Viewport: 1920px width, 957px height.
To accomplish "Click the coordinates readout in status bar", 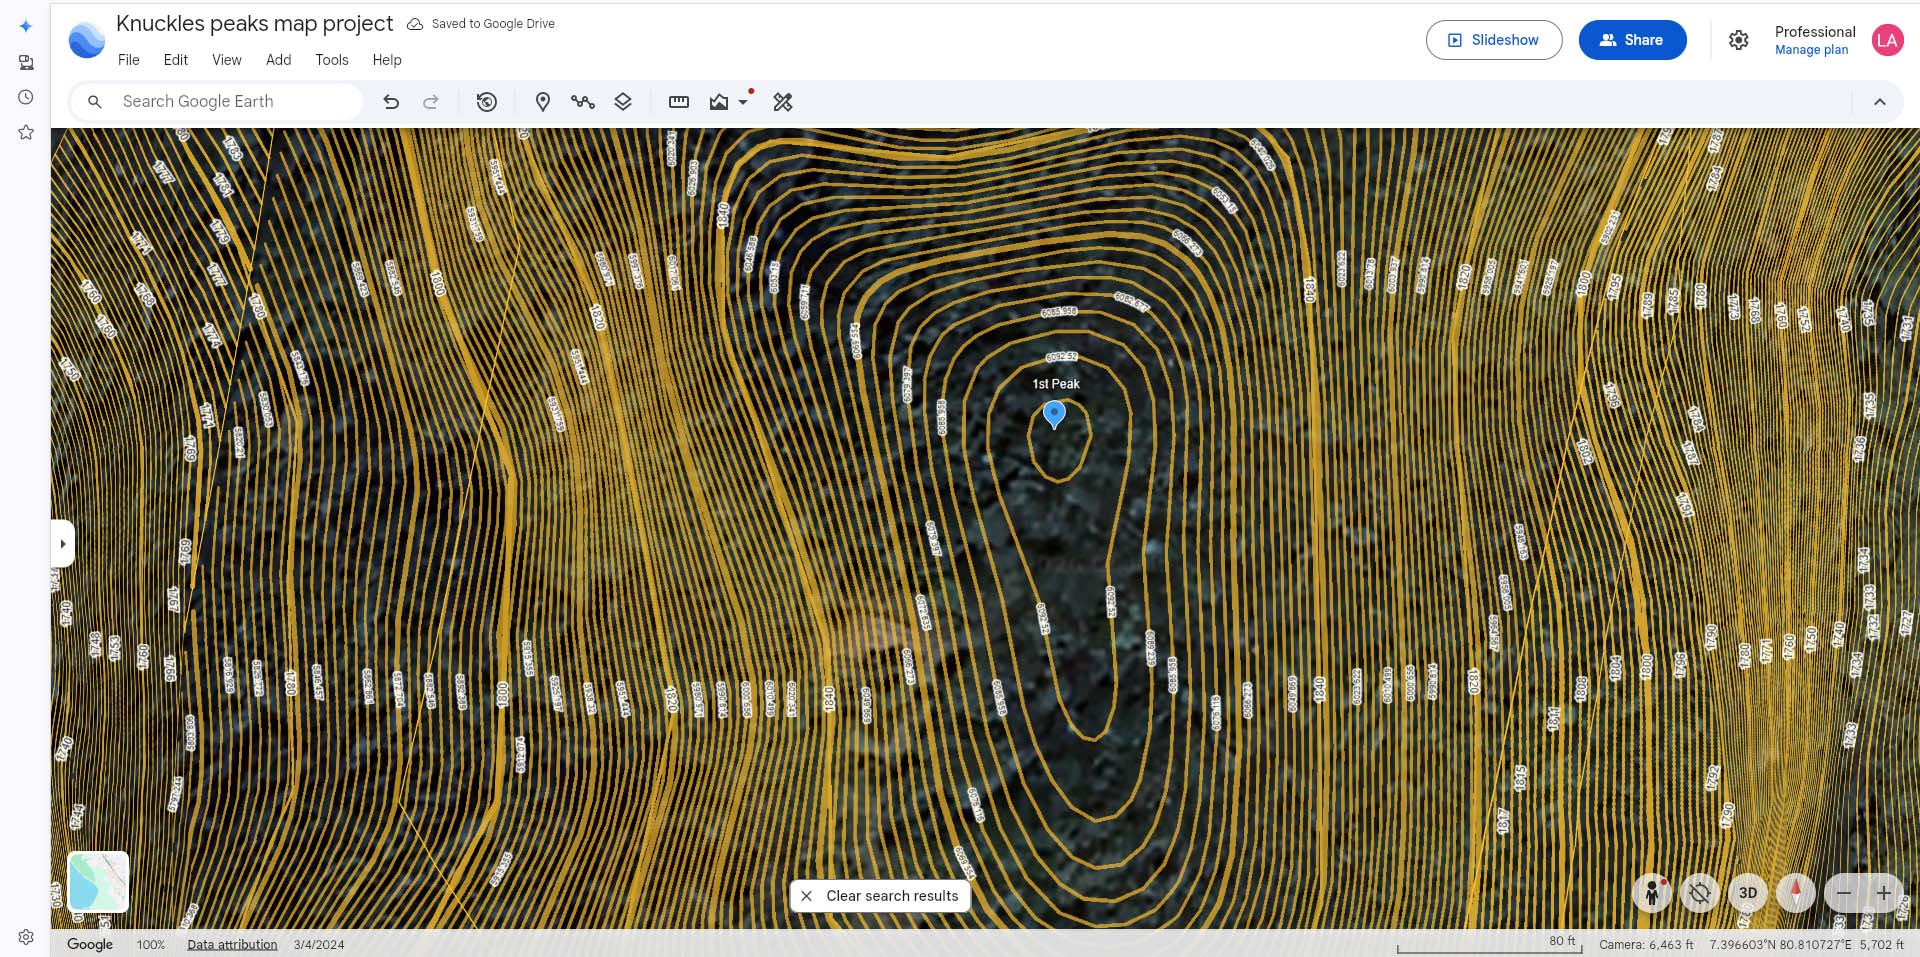I will (x=1780, y=945).
